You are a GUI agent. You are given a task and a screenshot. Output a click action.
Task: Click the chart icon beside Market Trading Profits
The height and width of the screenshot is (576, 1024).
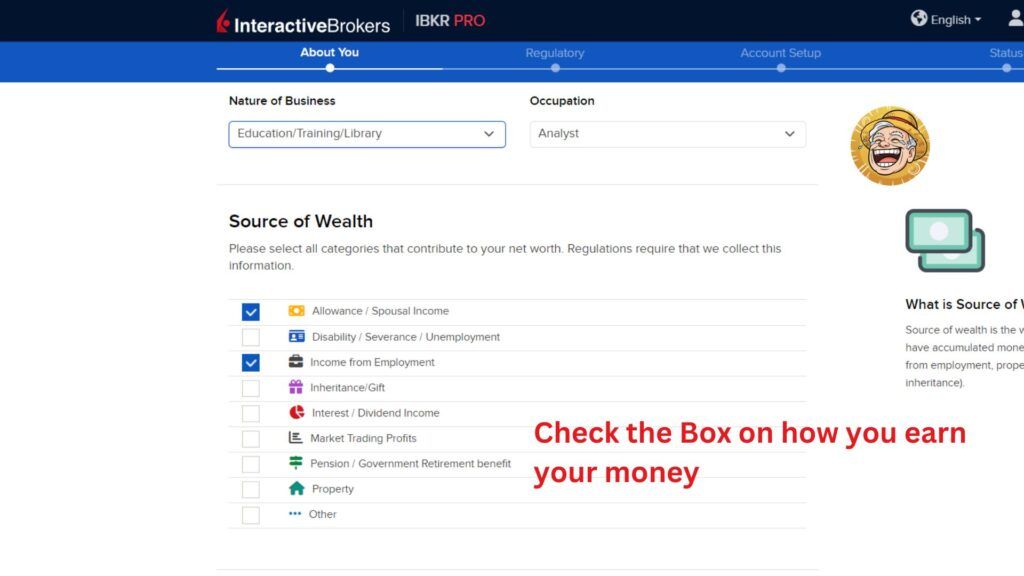click(296, 438)
